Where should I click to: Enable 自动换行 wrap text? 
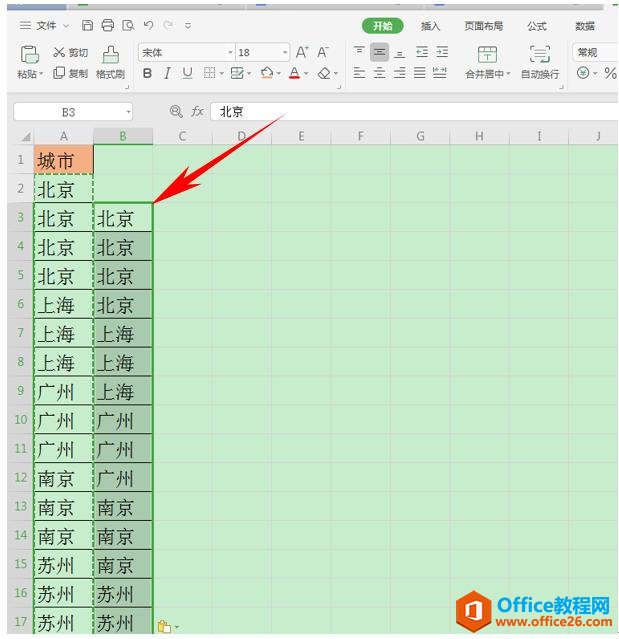[540, 62]
